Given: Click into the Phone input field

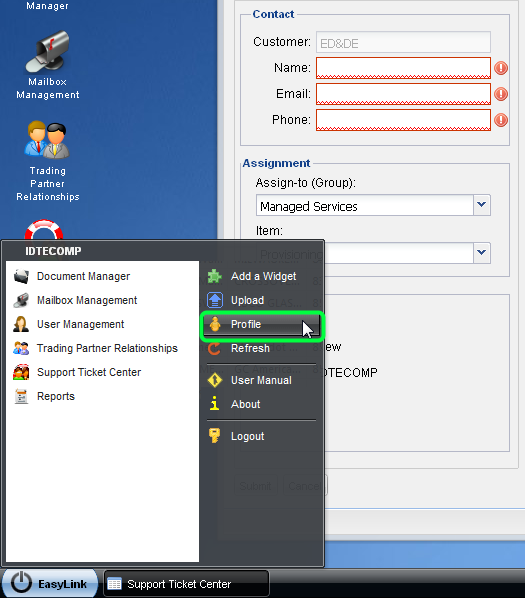Looking at the screenshot, I should pos(403,120).
